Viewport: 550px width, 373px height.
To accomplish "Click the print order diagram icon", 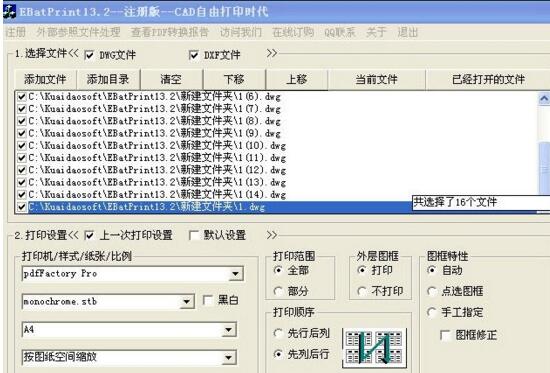I will [374, 347].
